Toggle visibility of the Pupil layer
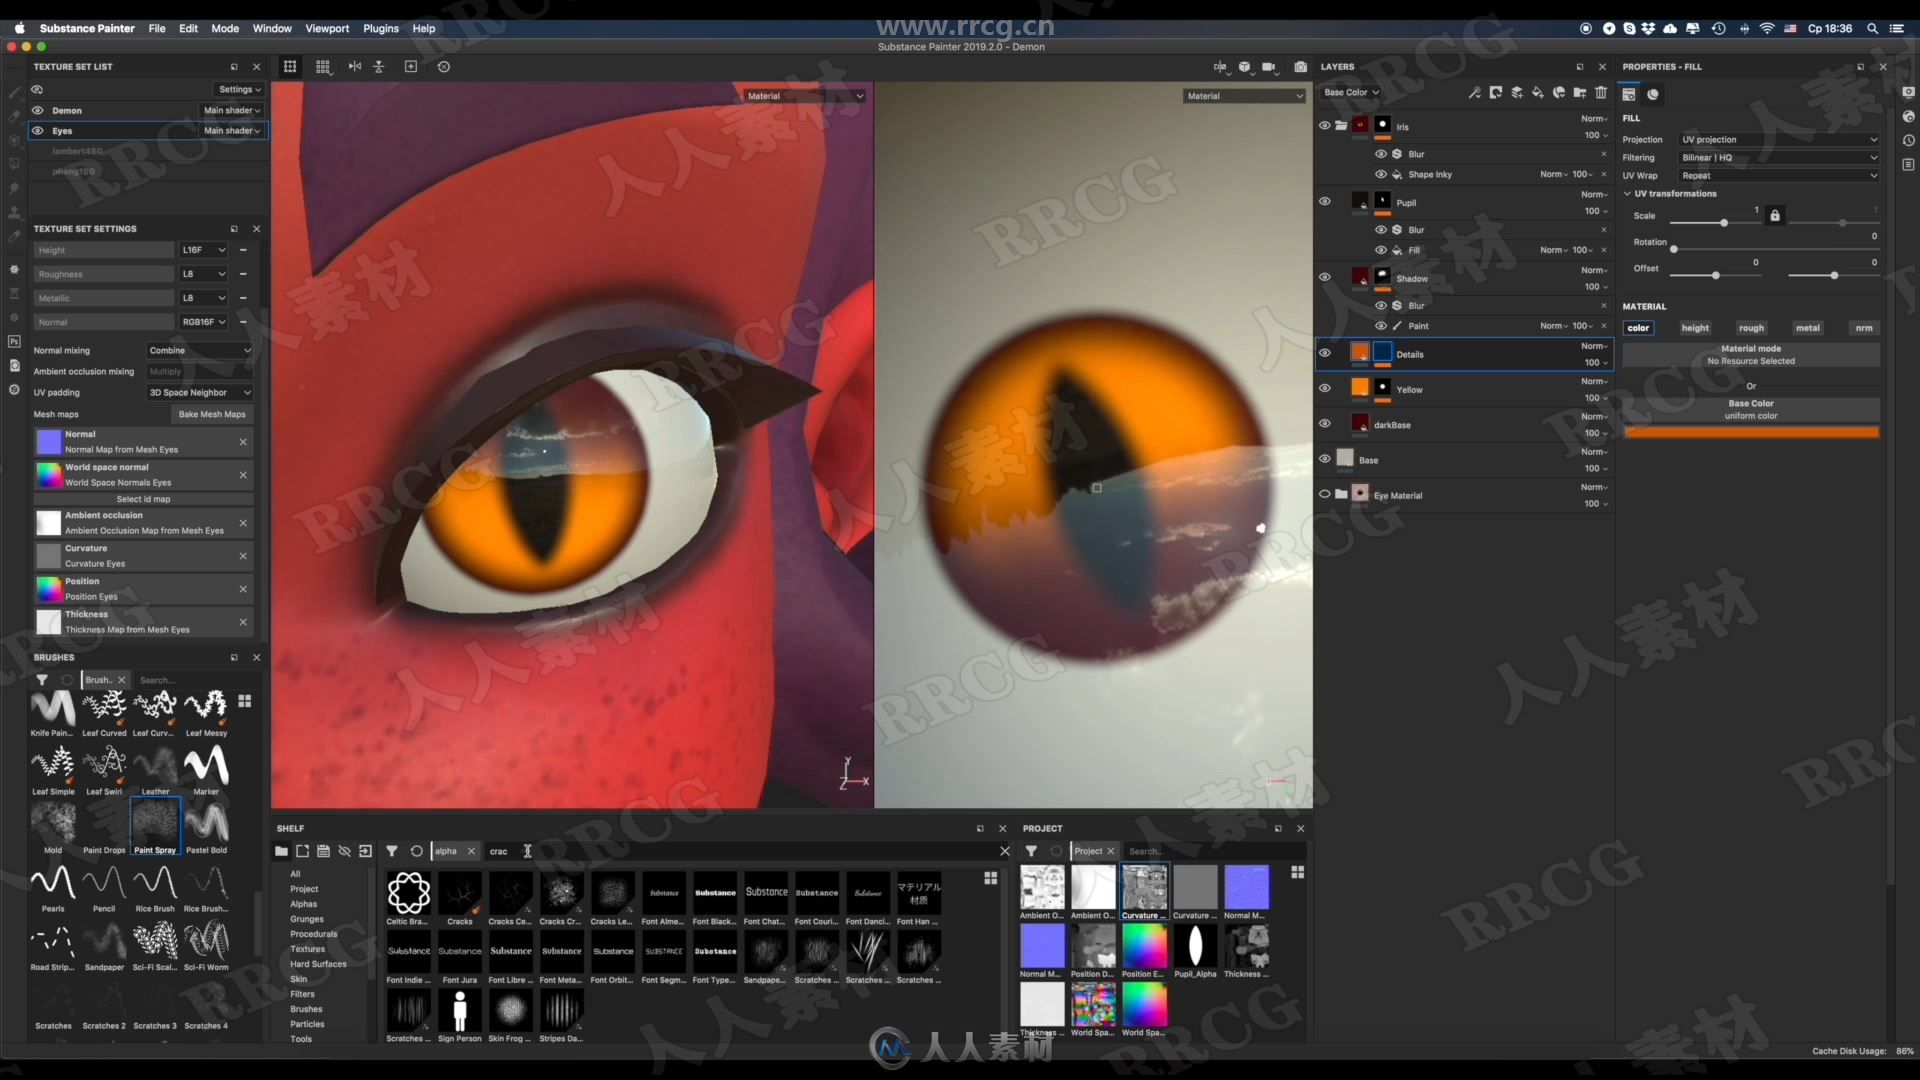This screenshot has height=1080, width=1920. pyautogui.click(x=1324, y=201)
